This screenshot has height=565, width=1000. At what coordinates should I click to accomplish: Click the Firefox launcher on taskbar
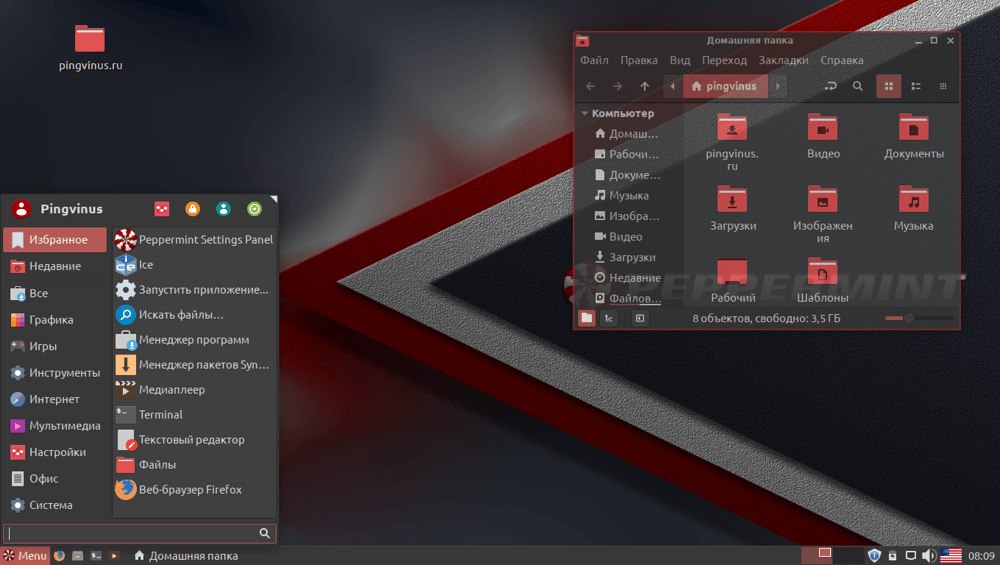(59, 555)
